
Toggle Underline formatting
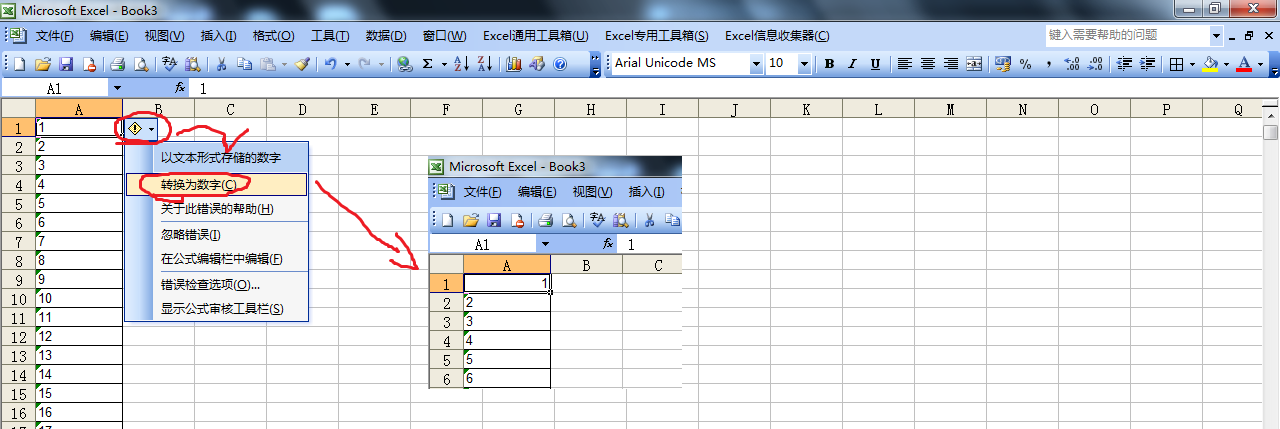[875, 64]
